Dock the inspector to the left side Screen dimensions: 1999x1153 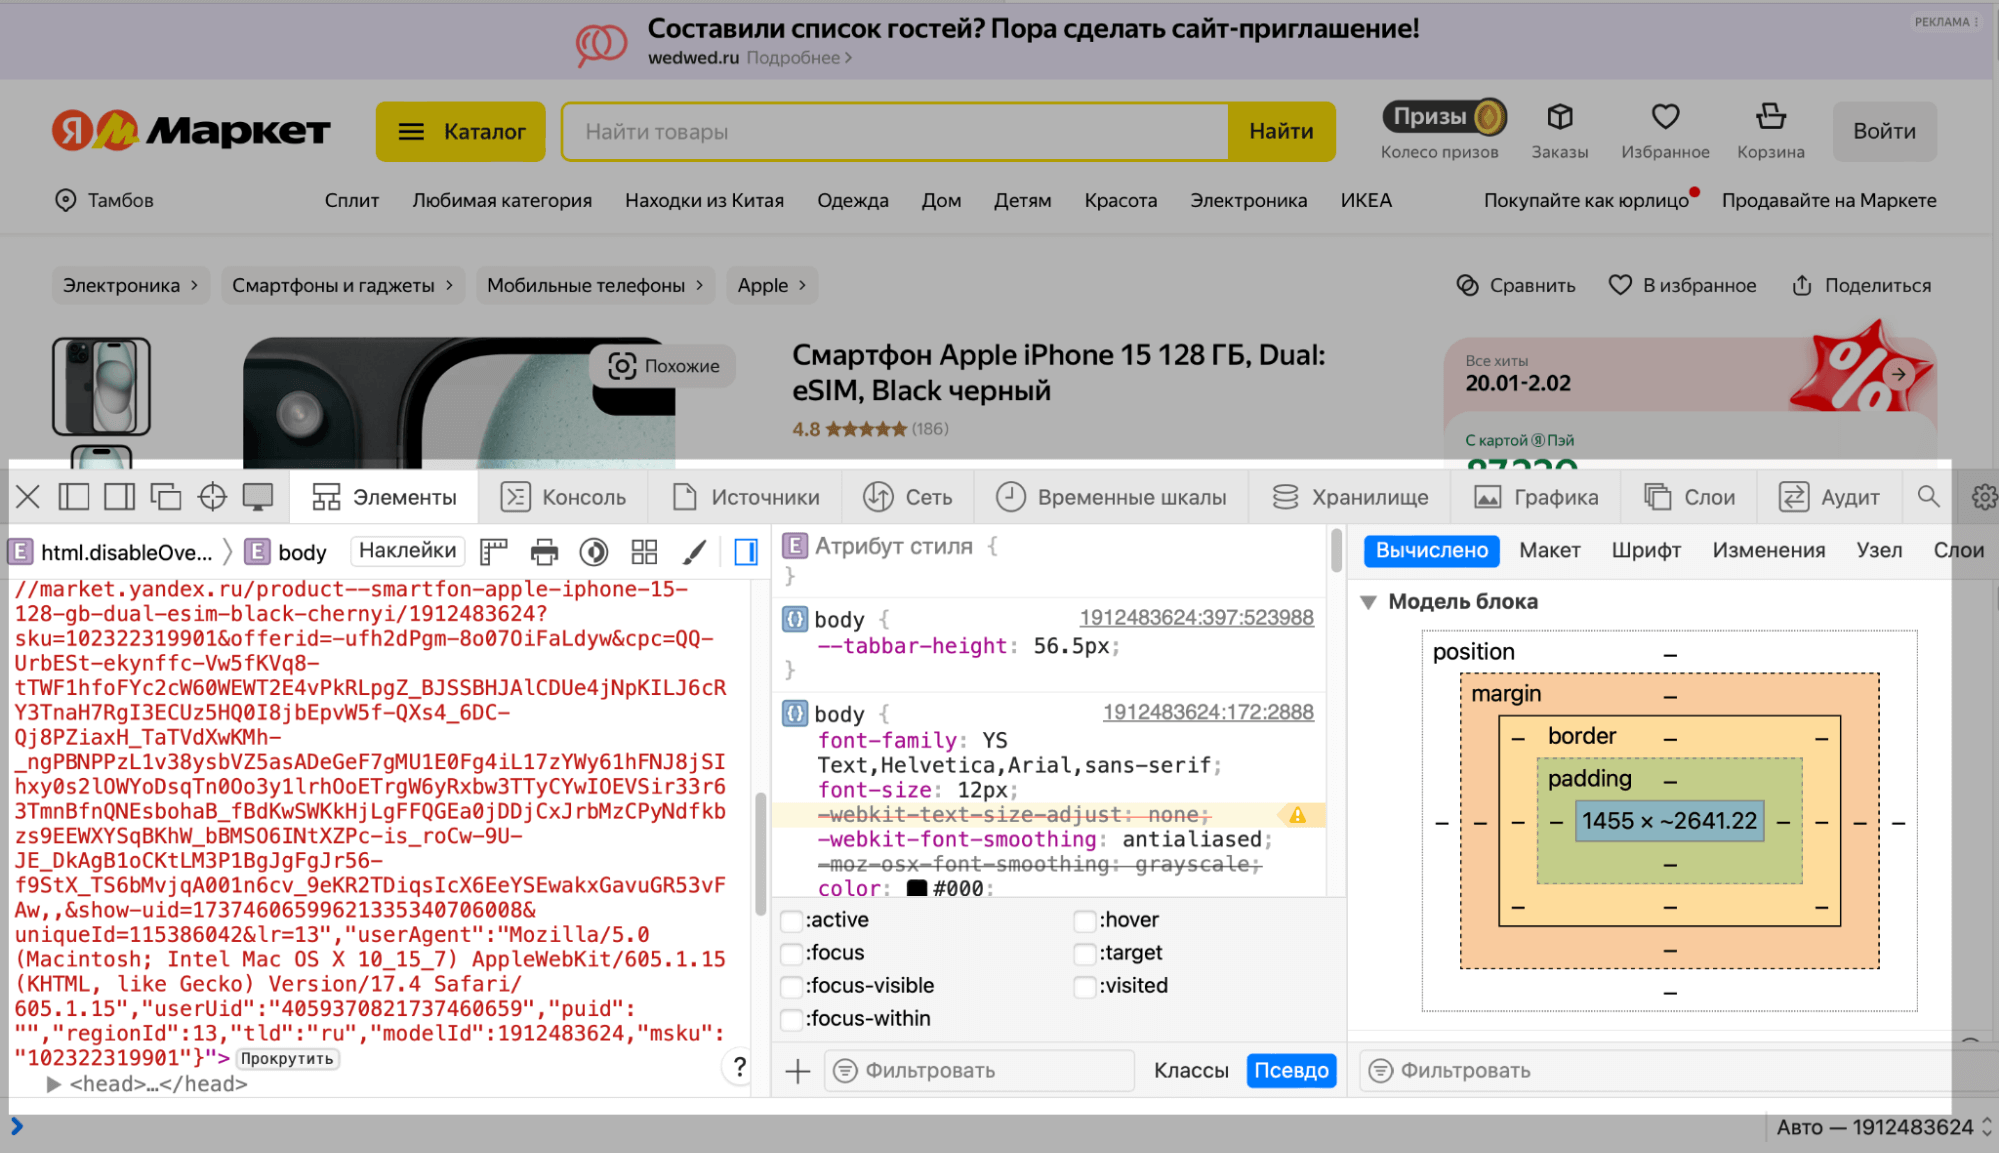[x=74, y=497]
